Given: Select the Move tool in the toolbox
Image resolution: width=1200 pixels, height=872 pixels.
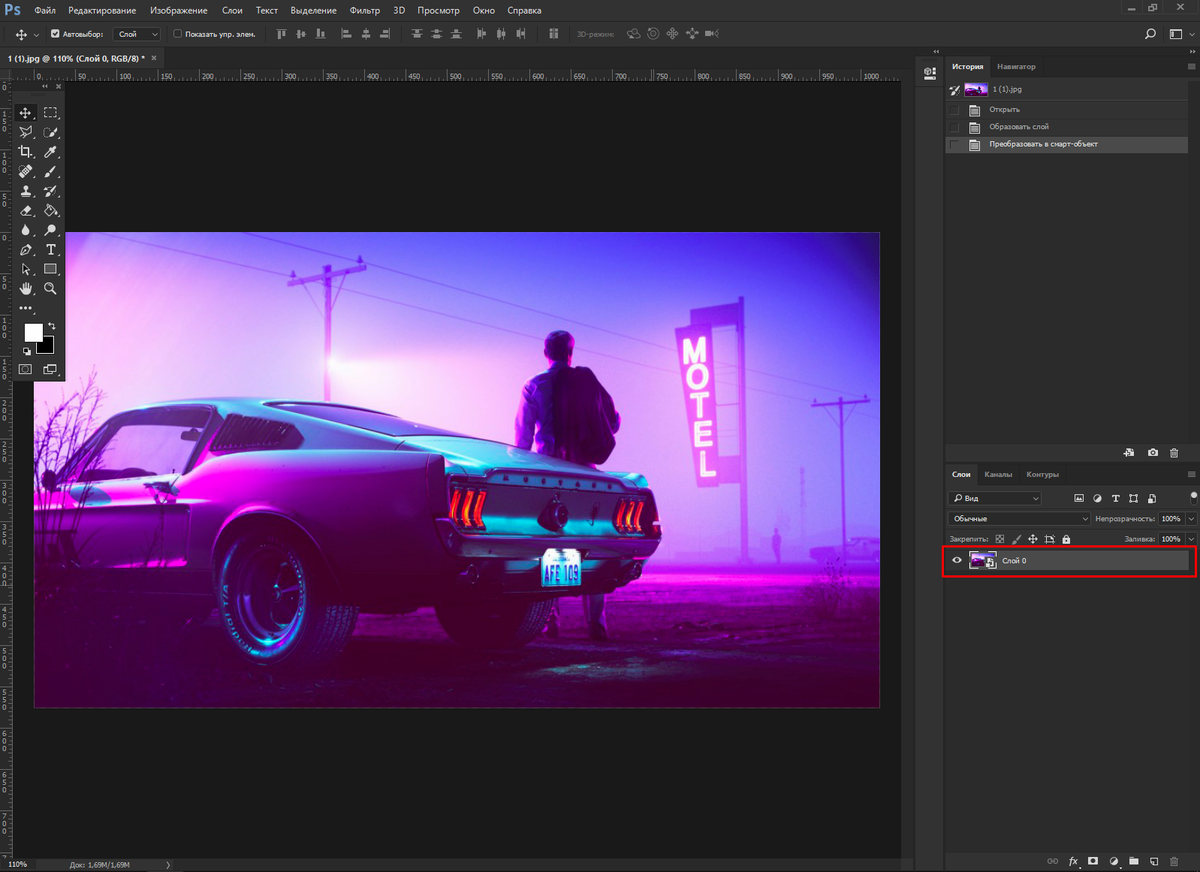Looking at the screenshot, I should pyautogui.click(x=26, y=113).
